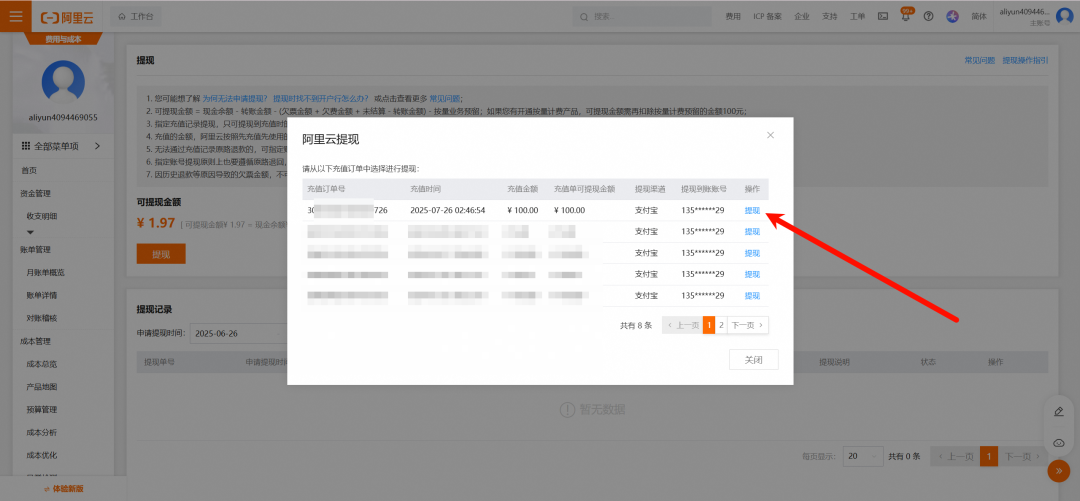Click the orange 提现 button under 可提现金额
1080x501 pixels.
[161, 254]
